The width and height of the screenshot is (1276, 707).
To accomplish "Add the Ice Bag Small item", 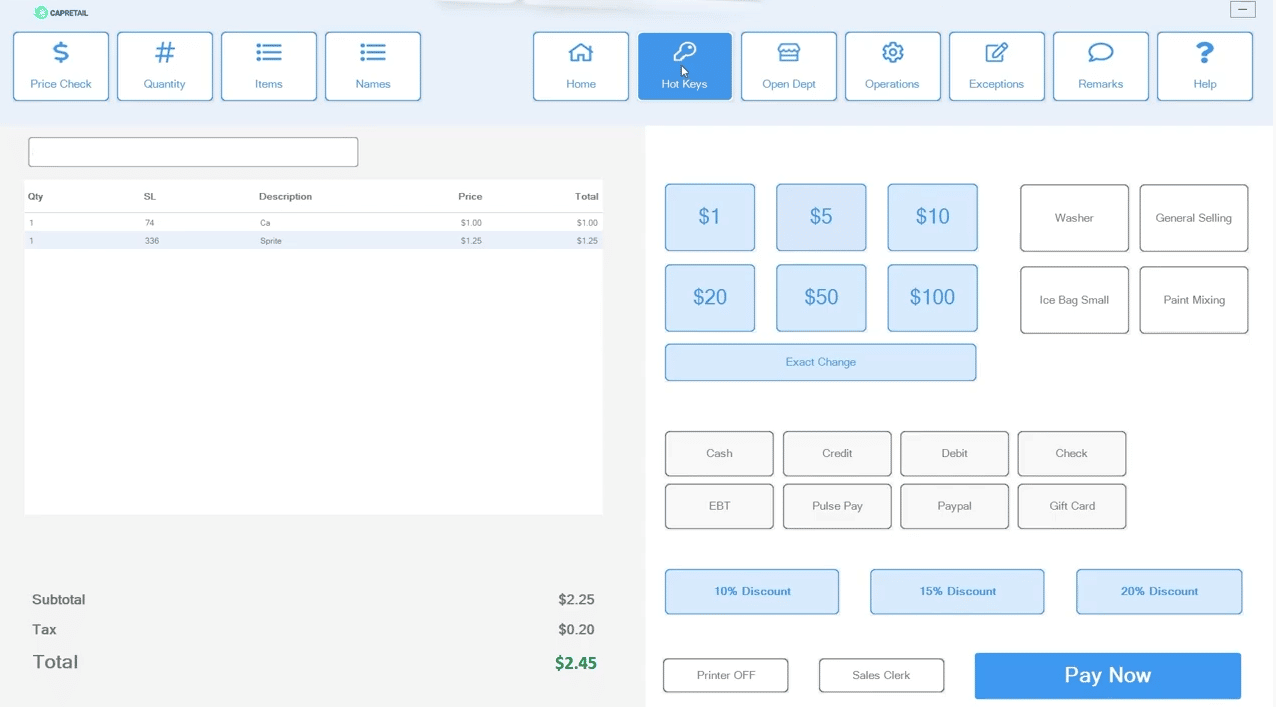I will [1074, 300].
